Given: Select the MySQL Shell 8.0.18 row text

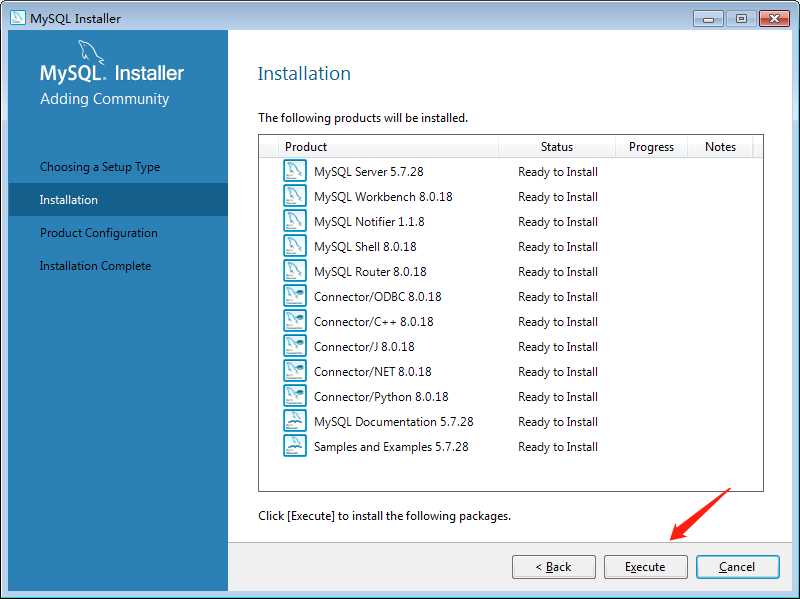Looking at the screenshot, I should tap(365, 246).
